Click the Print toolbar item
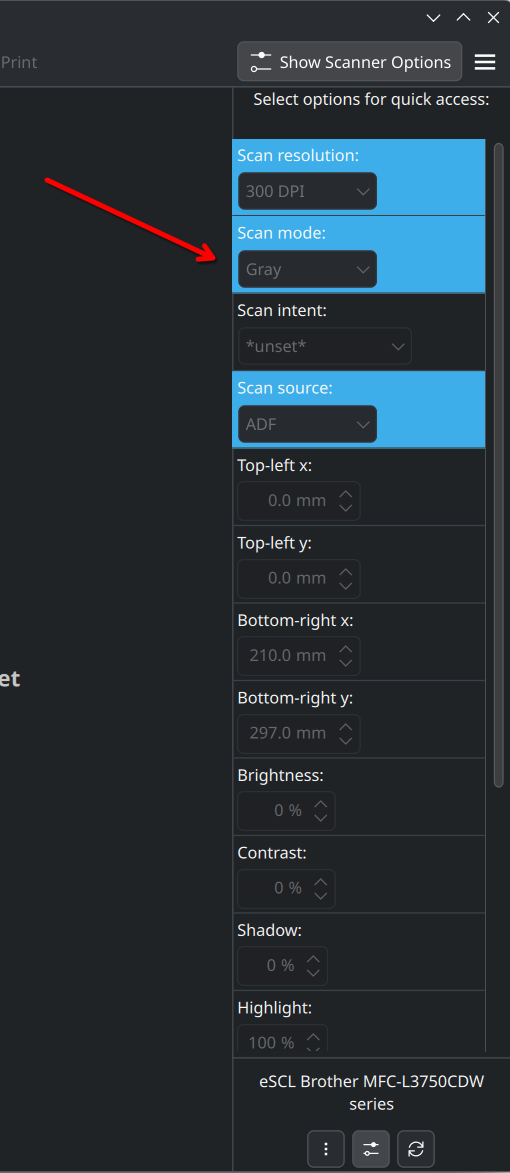The image size is (510, 1173). coord(19,62)
